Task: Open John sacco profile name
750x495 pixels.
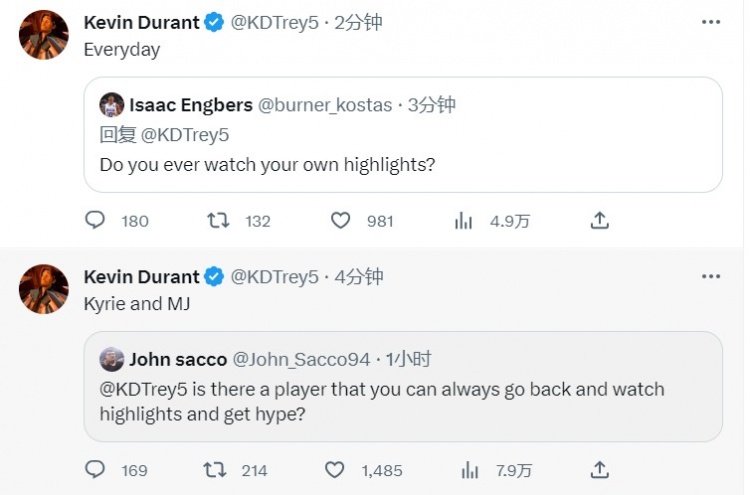Action: click(x=178, y=359)
